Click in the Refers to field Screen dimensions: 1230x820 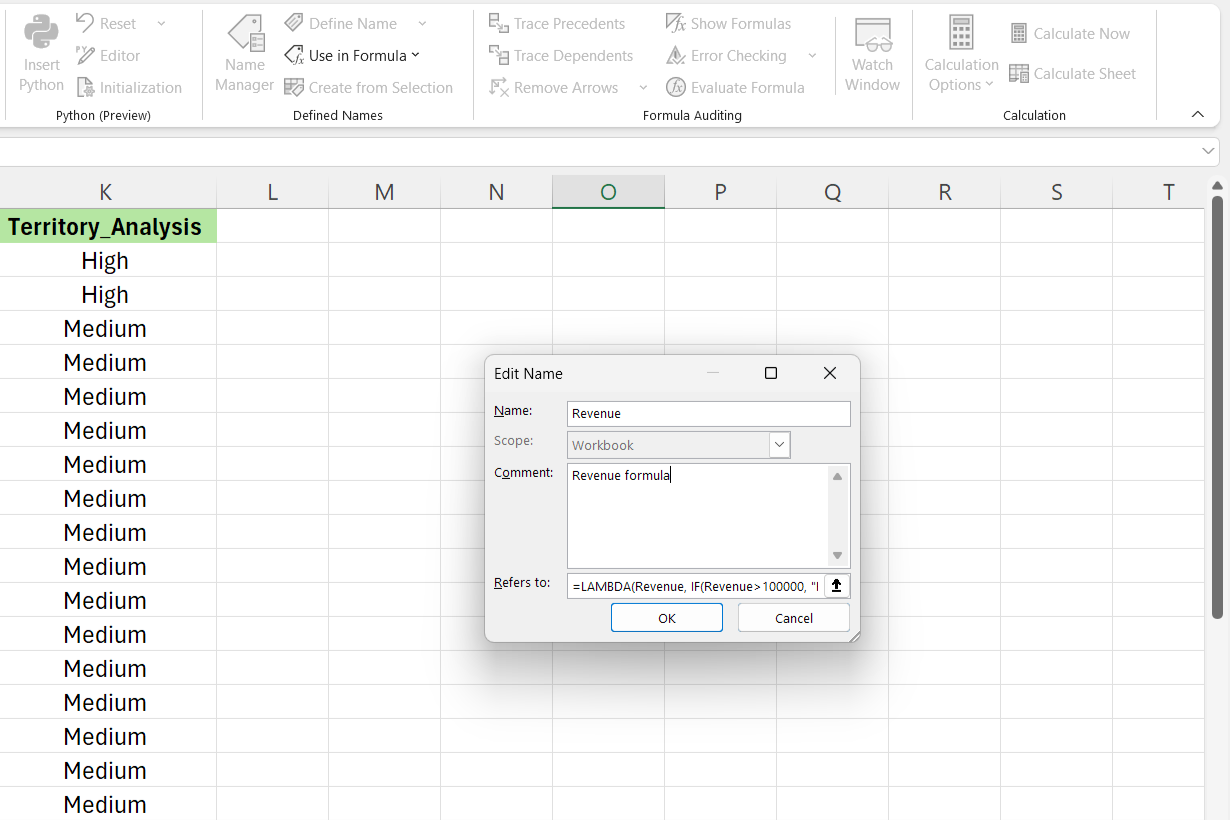(x=695, y=586)
